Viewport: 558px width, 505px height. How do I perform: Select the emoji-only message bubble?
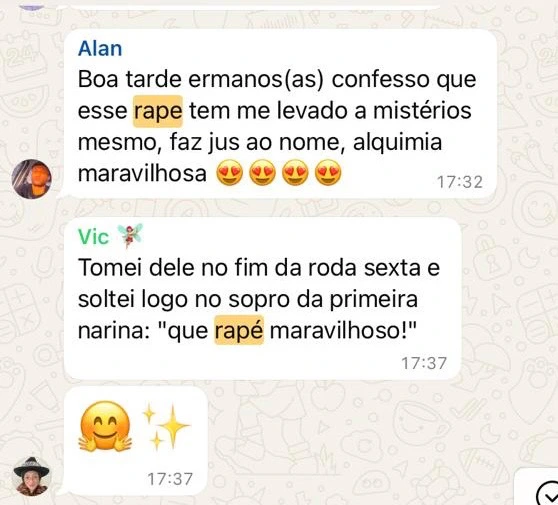click(x=136, y=441)
